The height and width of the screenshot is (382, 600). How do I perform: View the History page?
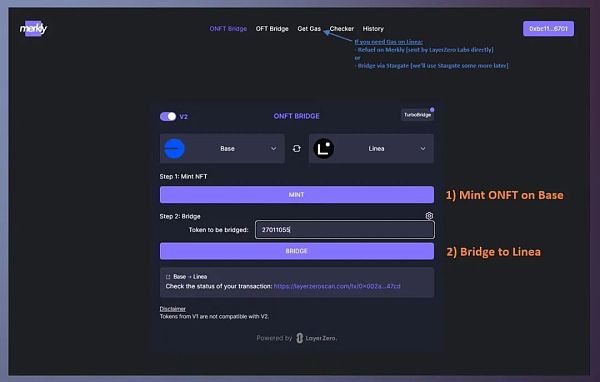[373, 29]
